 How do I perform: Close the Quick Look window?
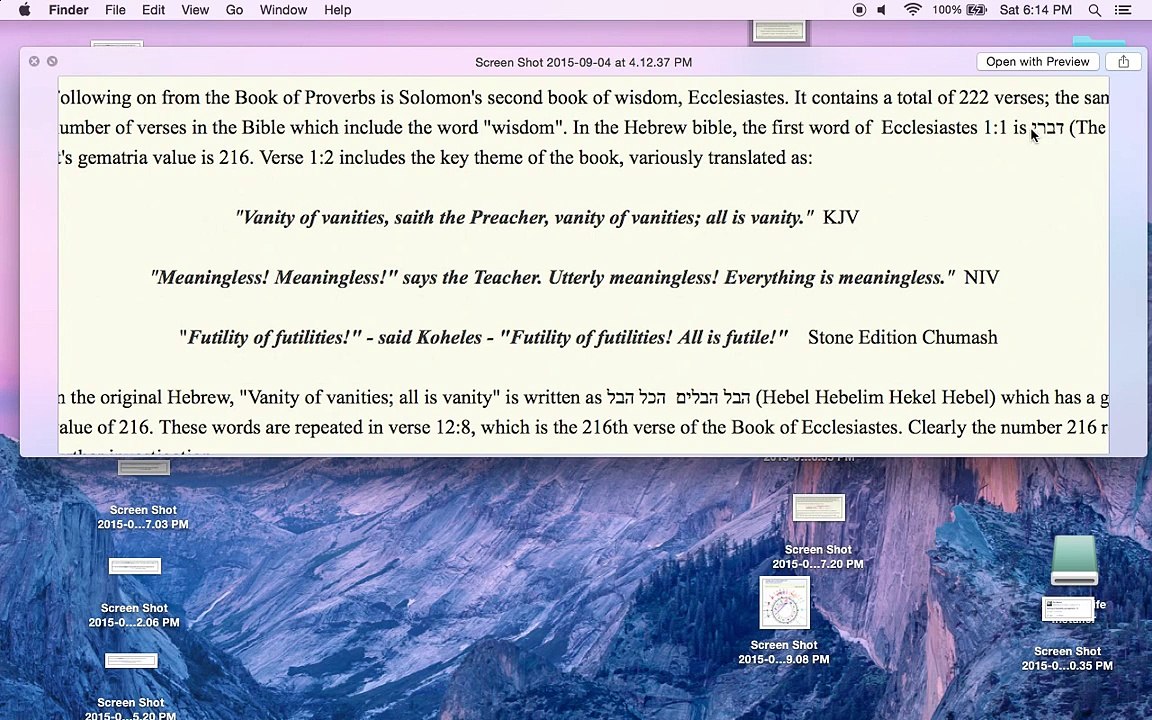click(x=34, y=61)
